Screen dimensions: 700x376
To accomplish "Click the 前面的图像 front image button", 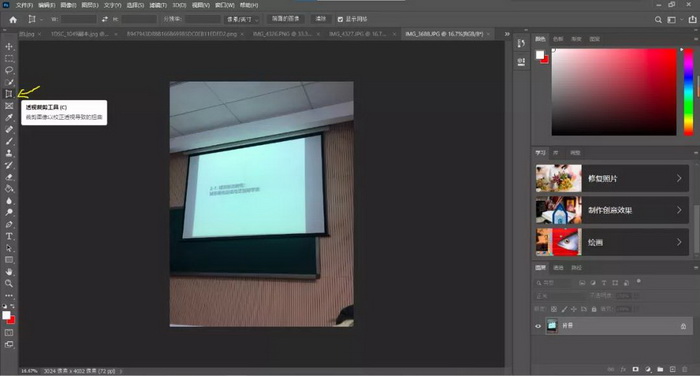I will tap(286, 19).
